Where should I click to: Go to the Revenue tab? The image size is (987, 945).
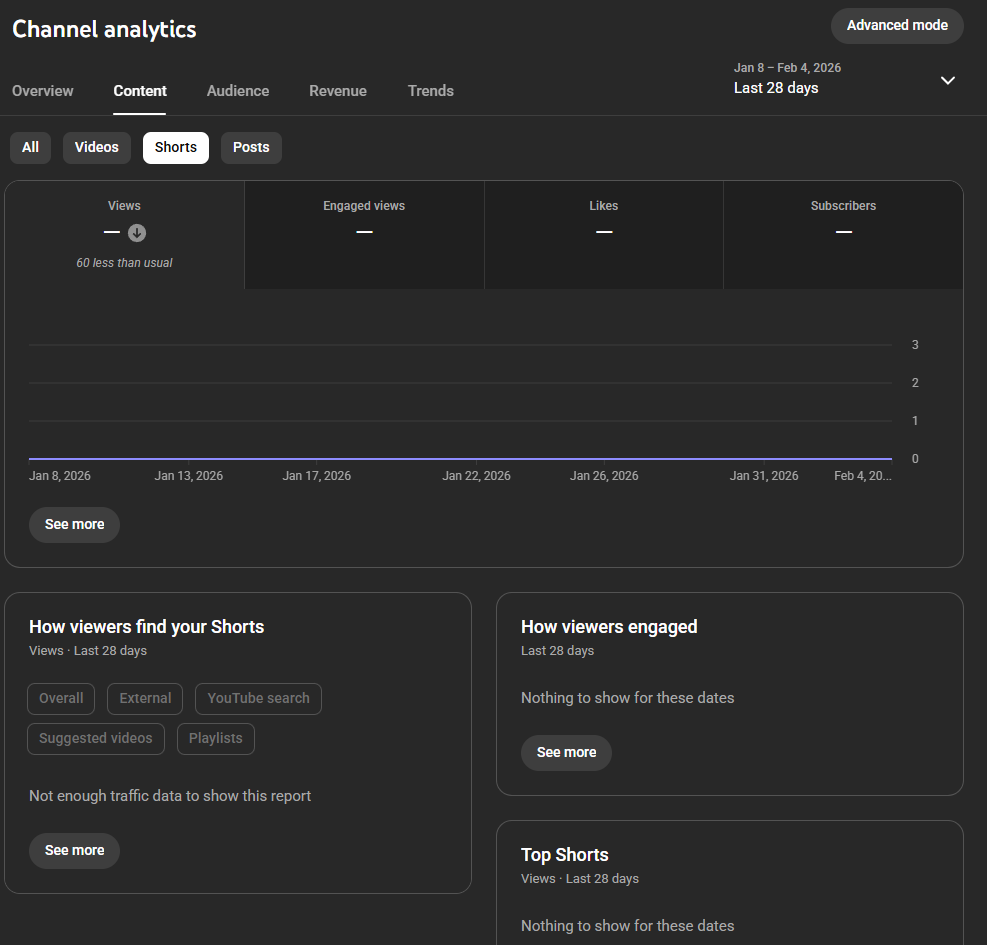pyautogui.click(x=338, y=91)
